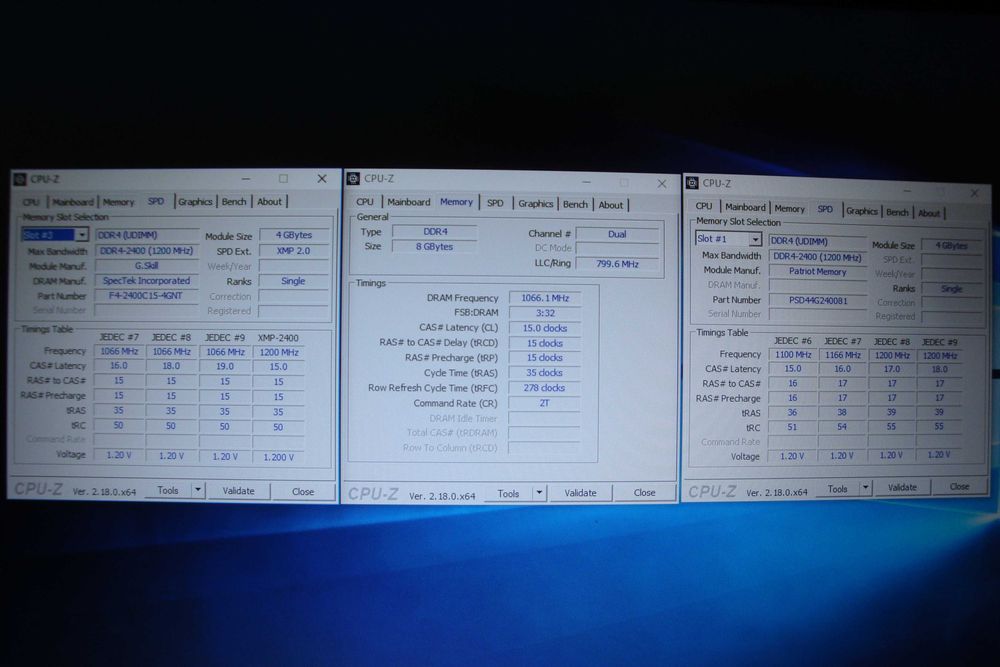Open Bench tab in right window

[x=897, y=212]
